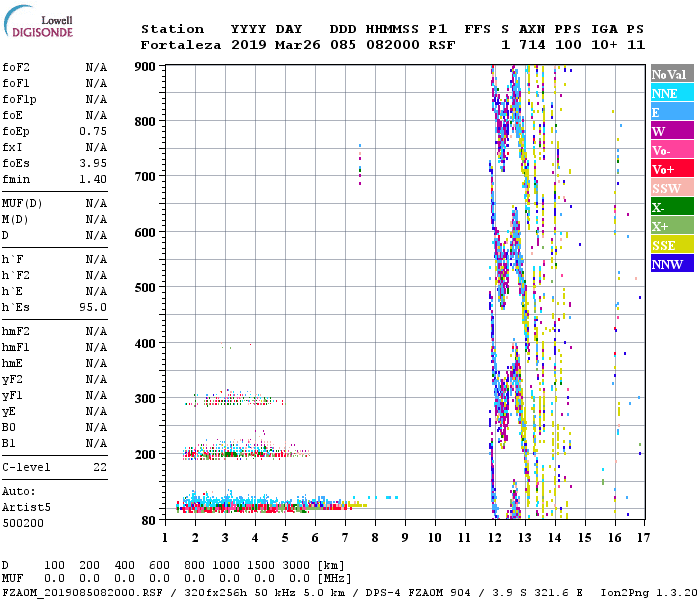Click the echo trace at 300 km
This screenshot has width=700, height=600.
pos(234,399)
